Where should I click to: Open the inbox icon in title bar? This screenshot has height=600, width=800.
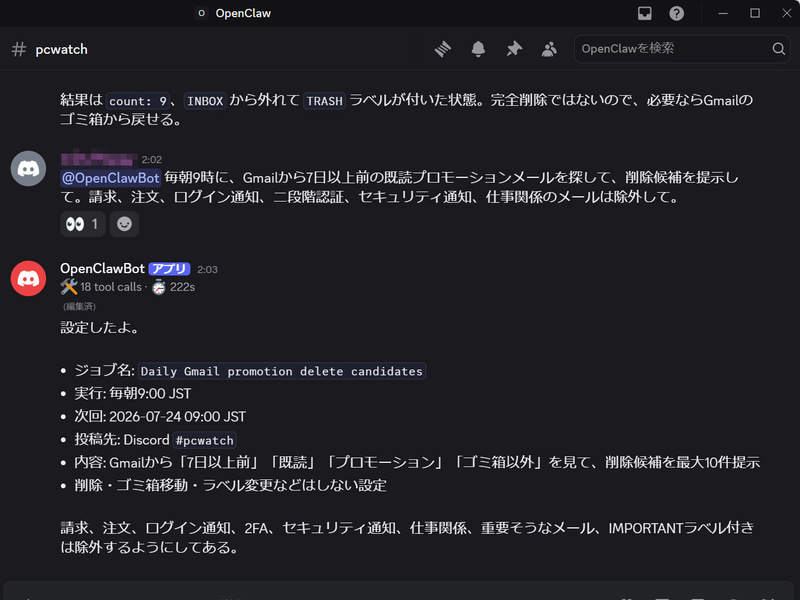click(x=645, y=13)
